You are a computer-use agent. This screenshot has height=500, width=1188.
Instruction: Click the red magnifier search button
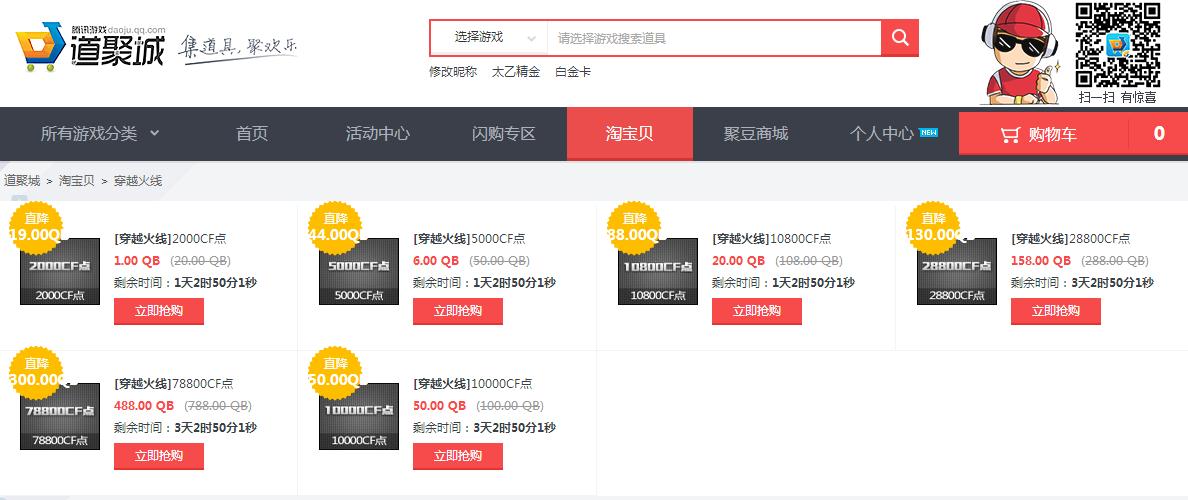pos(899,38)
